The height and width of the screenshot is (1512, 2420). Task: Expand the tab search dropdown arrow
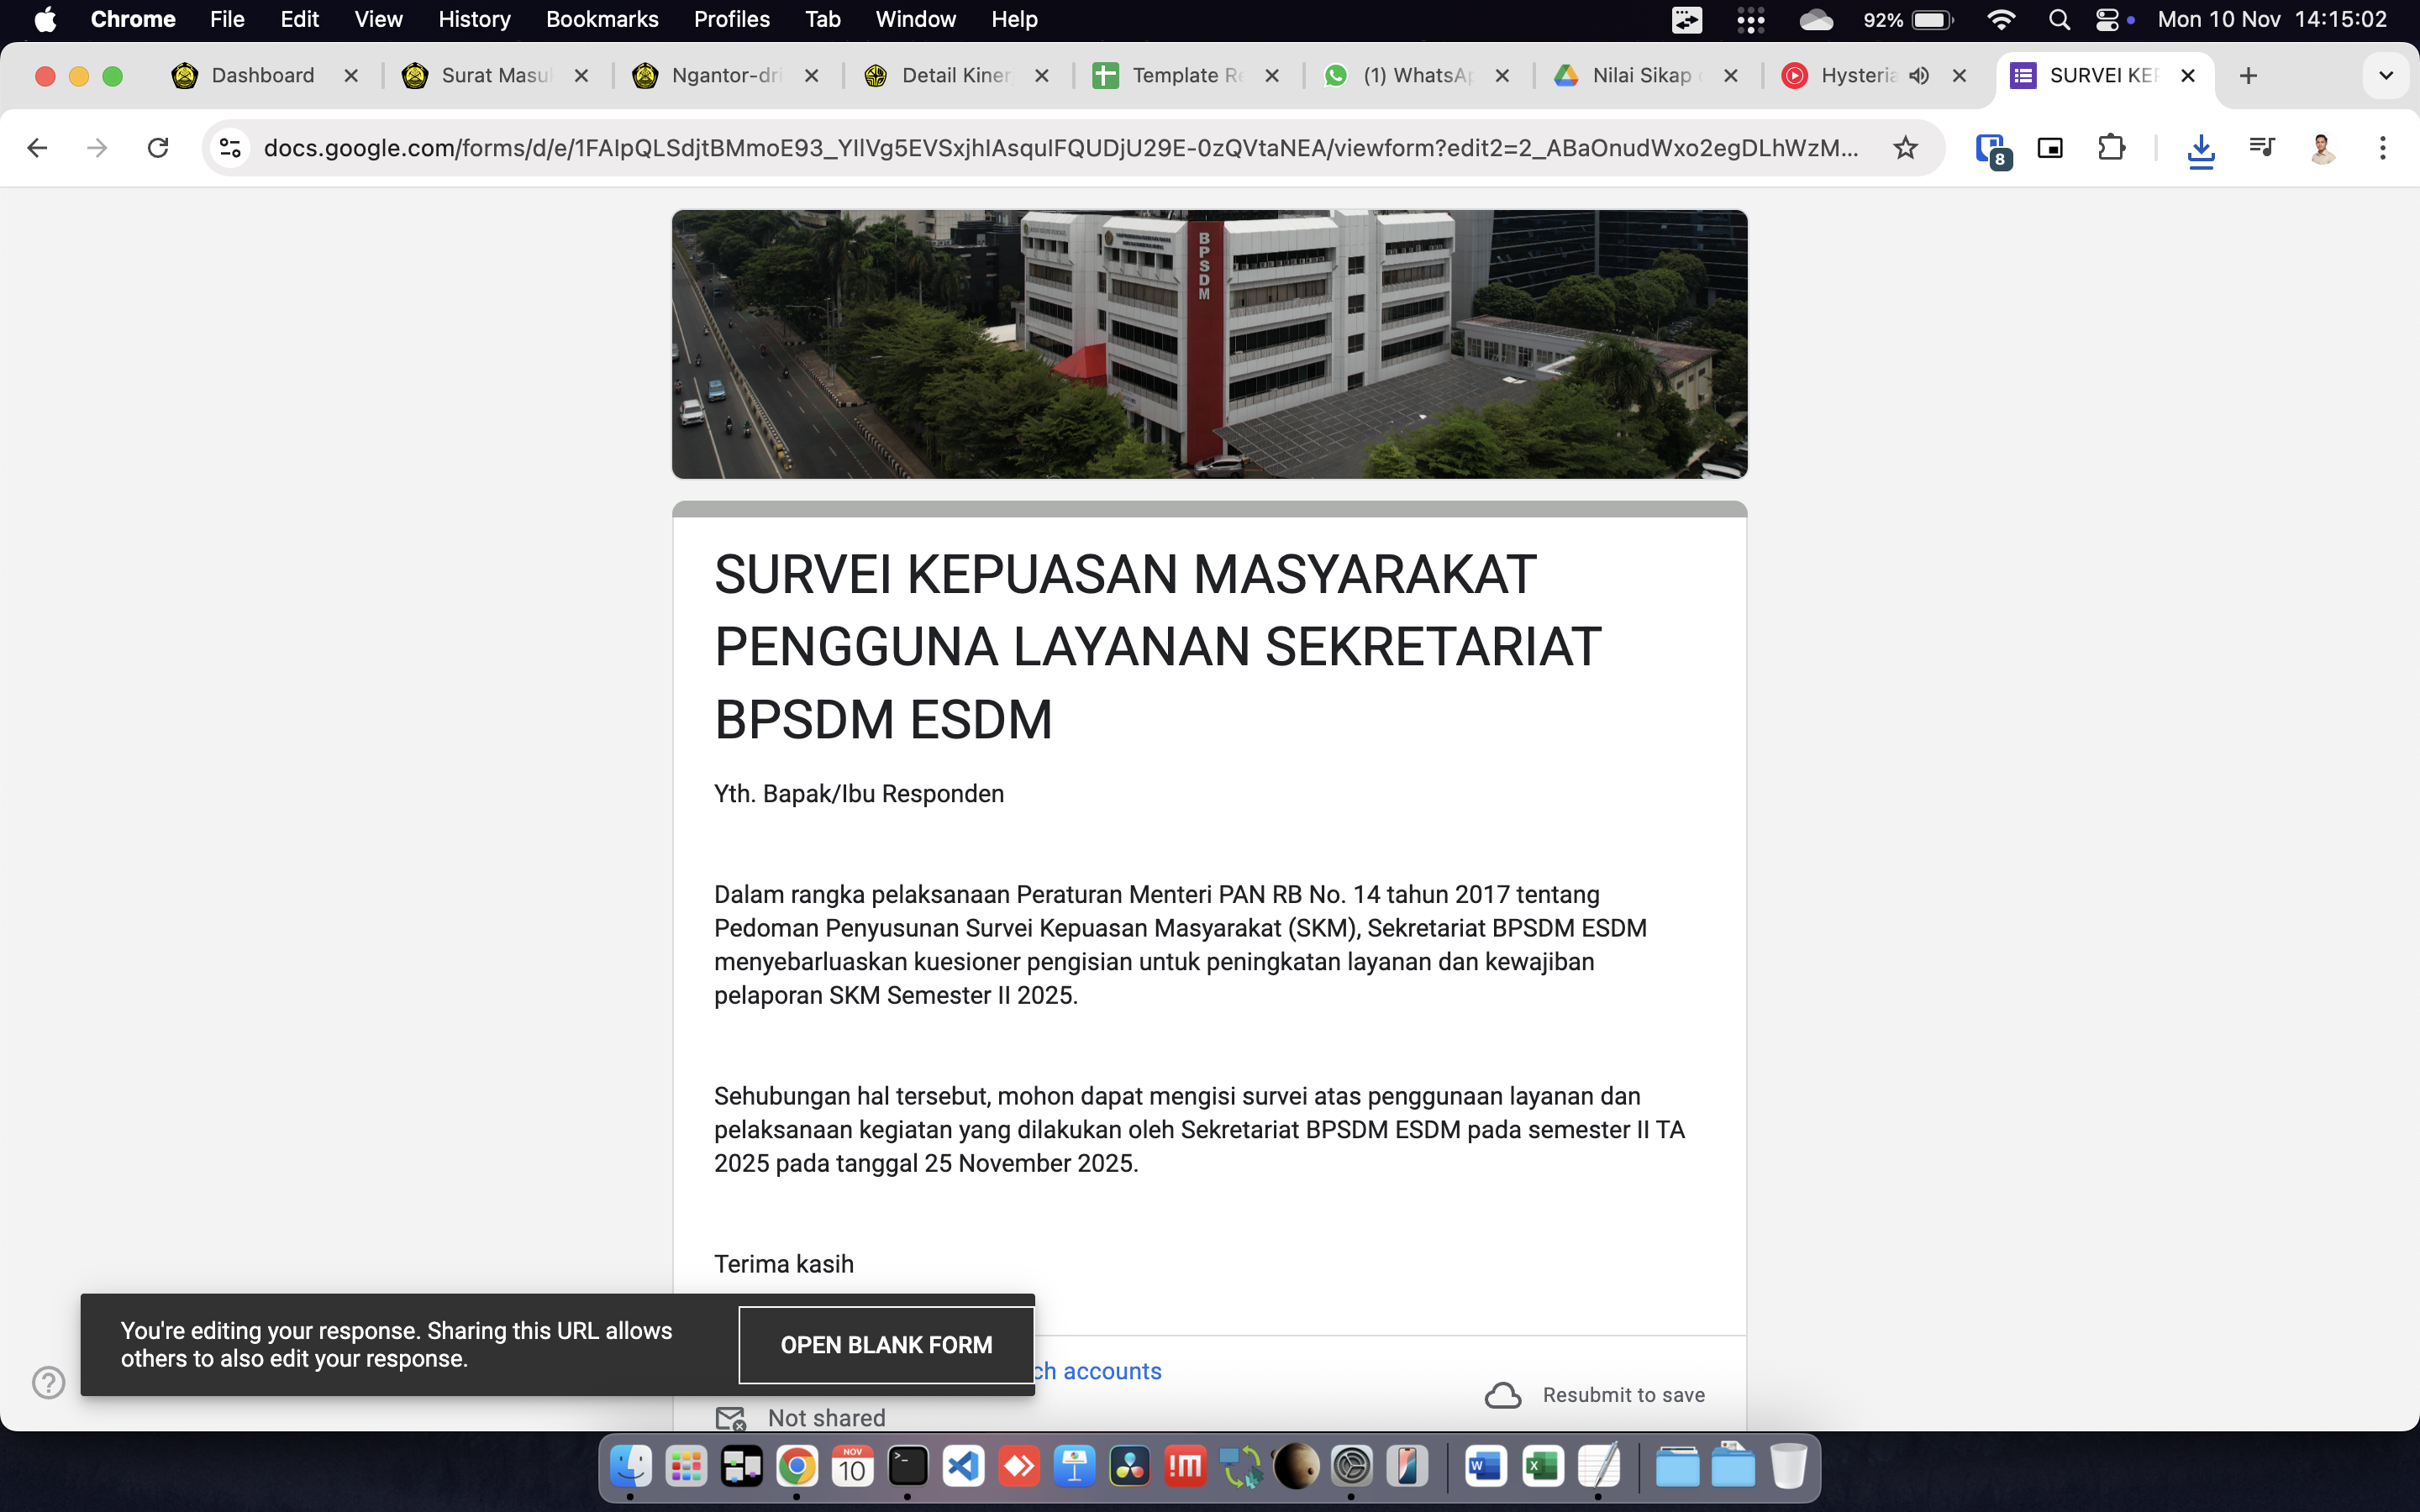point(2385,76)
